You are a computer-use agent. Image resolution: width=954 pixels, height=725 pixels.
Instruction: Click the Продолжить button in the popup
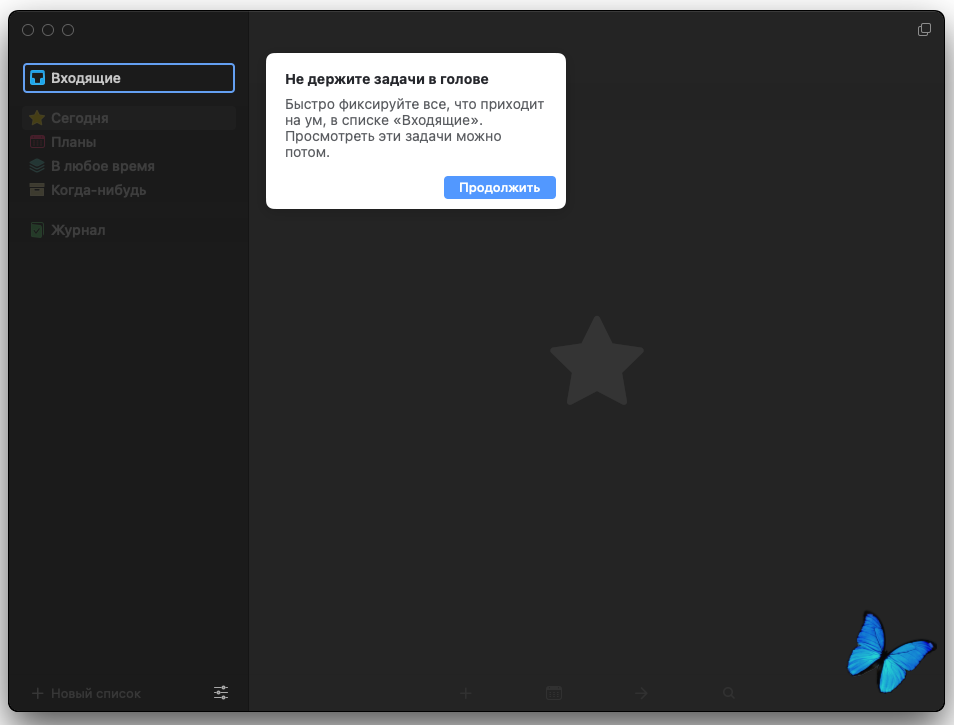coord(499,187)
